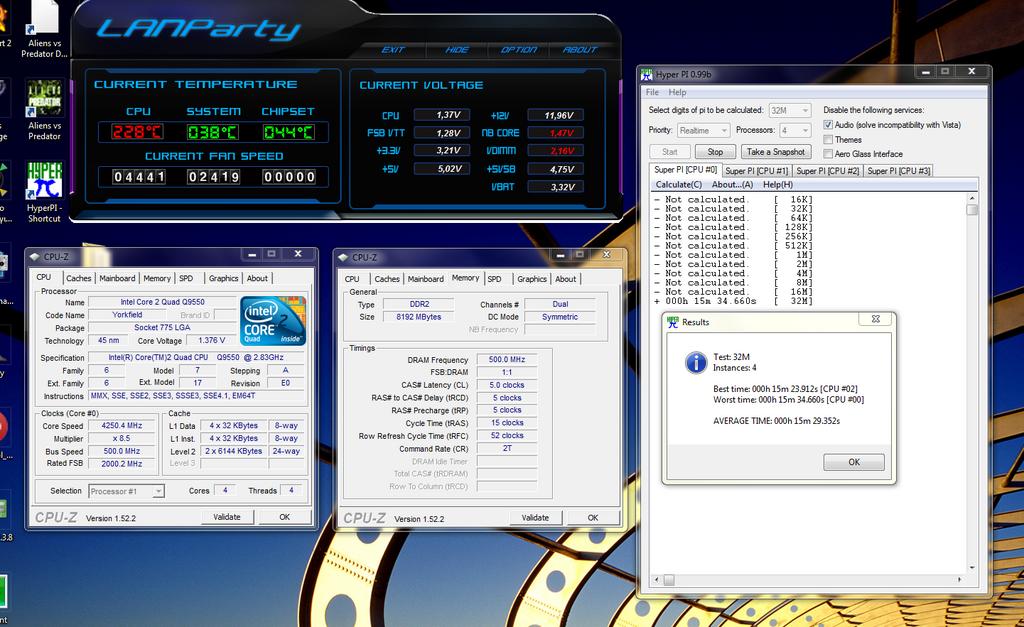This screenshot has width=1024, height=627.
Task: Click OK in left CPU-Z window
Action: 285,517
